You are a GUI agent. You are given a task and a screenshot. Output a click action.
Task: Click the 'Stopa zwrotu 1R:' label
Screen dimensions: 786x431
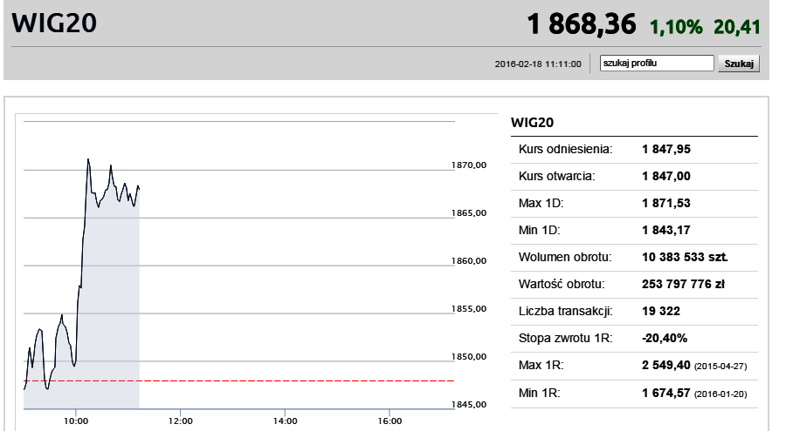coord(565,339)
